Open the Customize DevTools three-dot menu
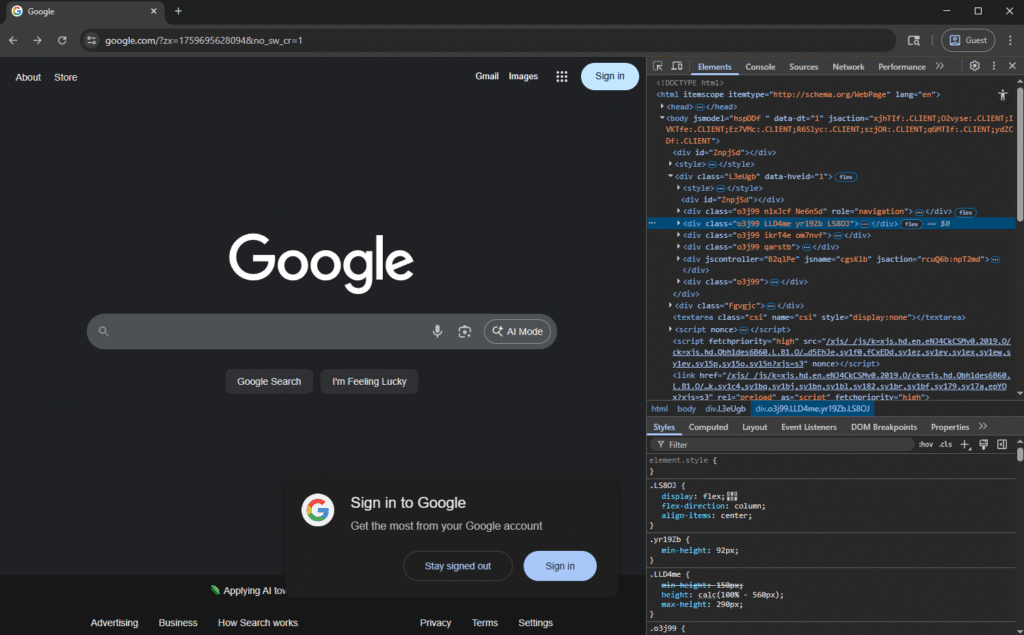Screen dimensions: 1024x635 [994, 66]
